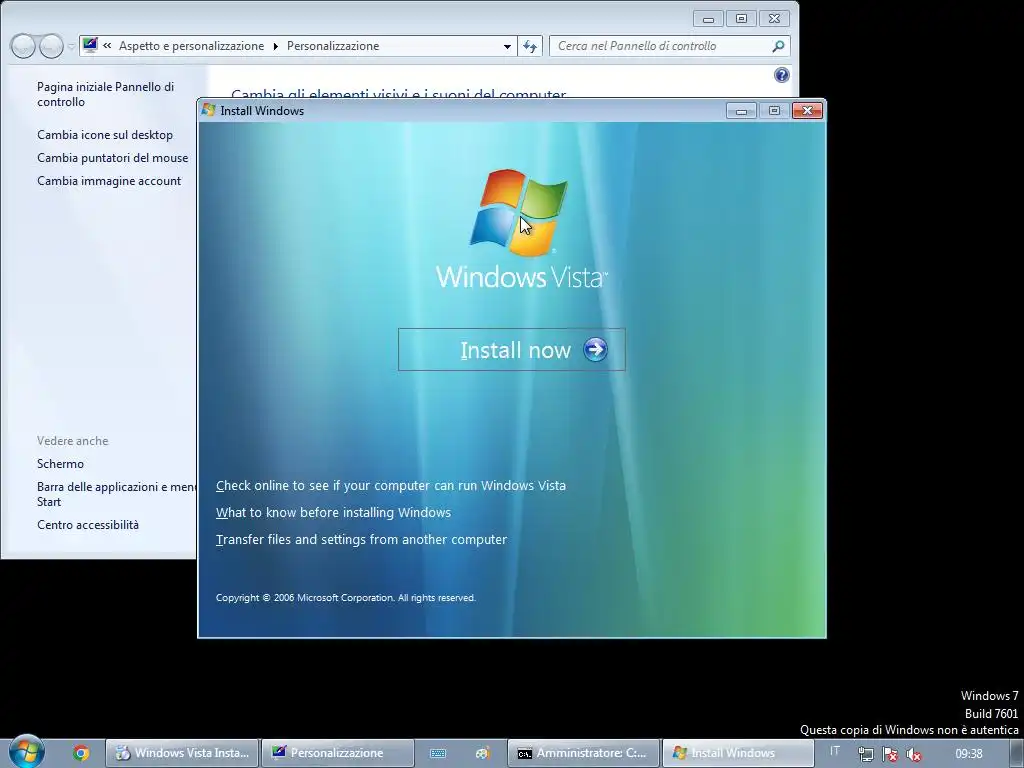Click the magnifier search icon in control panel
Image resolution: width=1024 pixels, height=768 pixels.
(x=778, y=46)
